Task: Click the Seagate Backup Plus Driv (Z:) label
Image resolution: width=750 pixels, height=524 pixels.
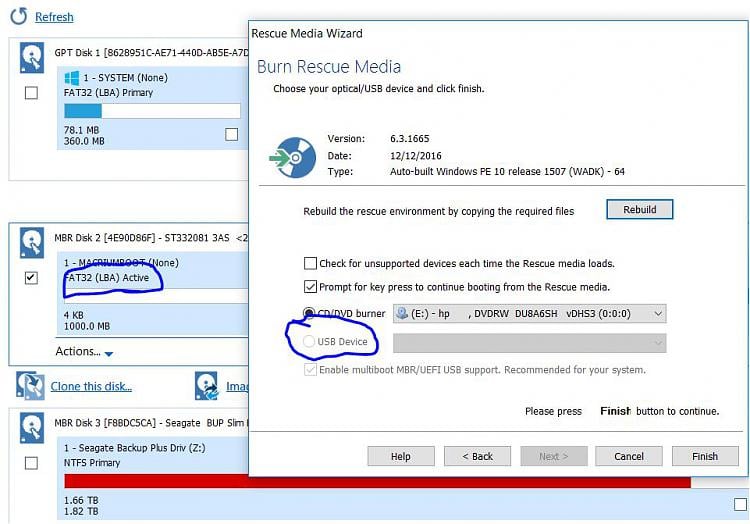Action: [135, 448]
